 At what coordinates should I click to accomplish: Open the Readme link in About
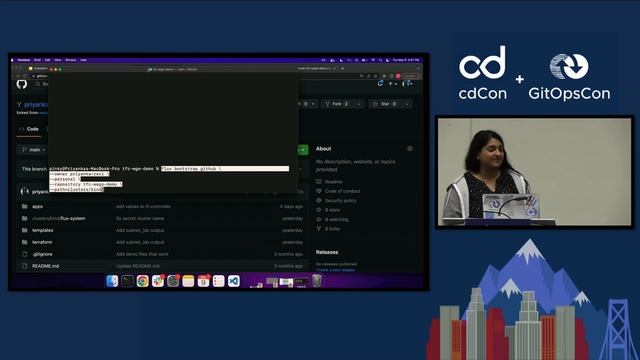(333, 182)
